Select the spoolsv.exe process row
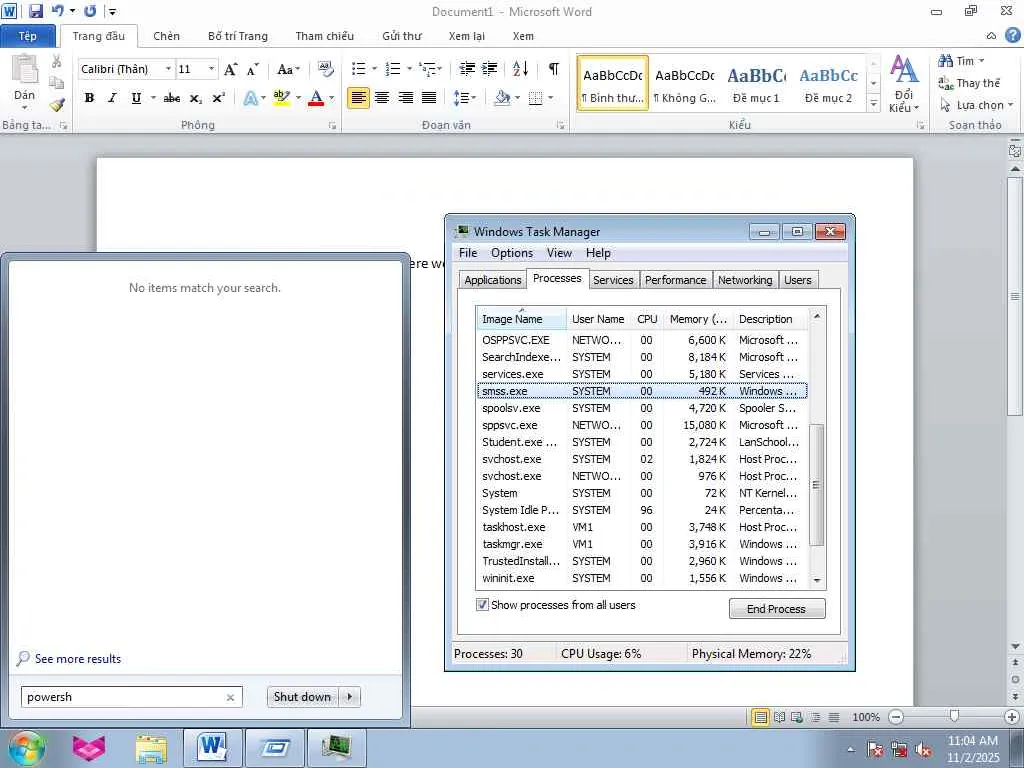This screenshot has width=1024, height=768. tap(642, 408)
